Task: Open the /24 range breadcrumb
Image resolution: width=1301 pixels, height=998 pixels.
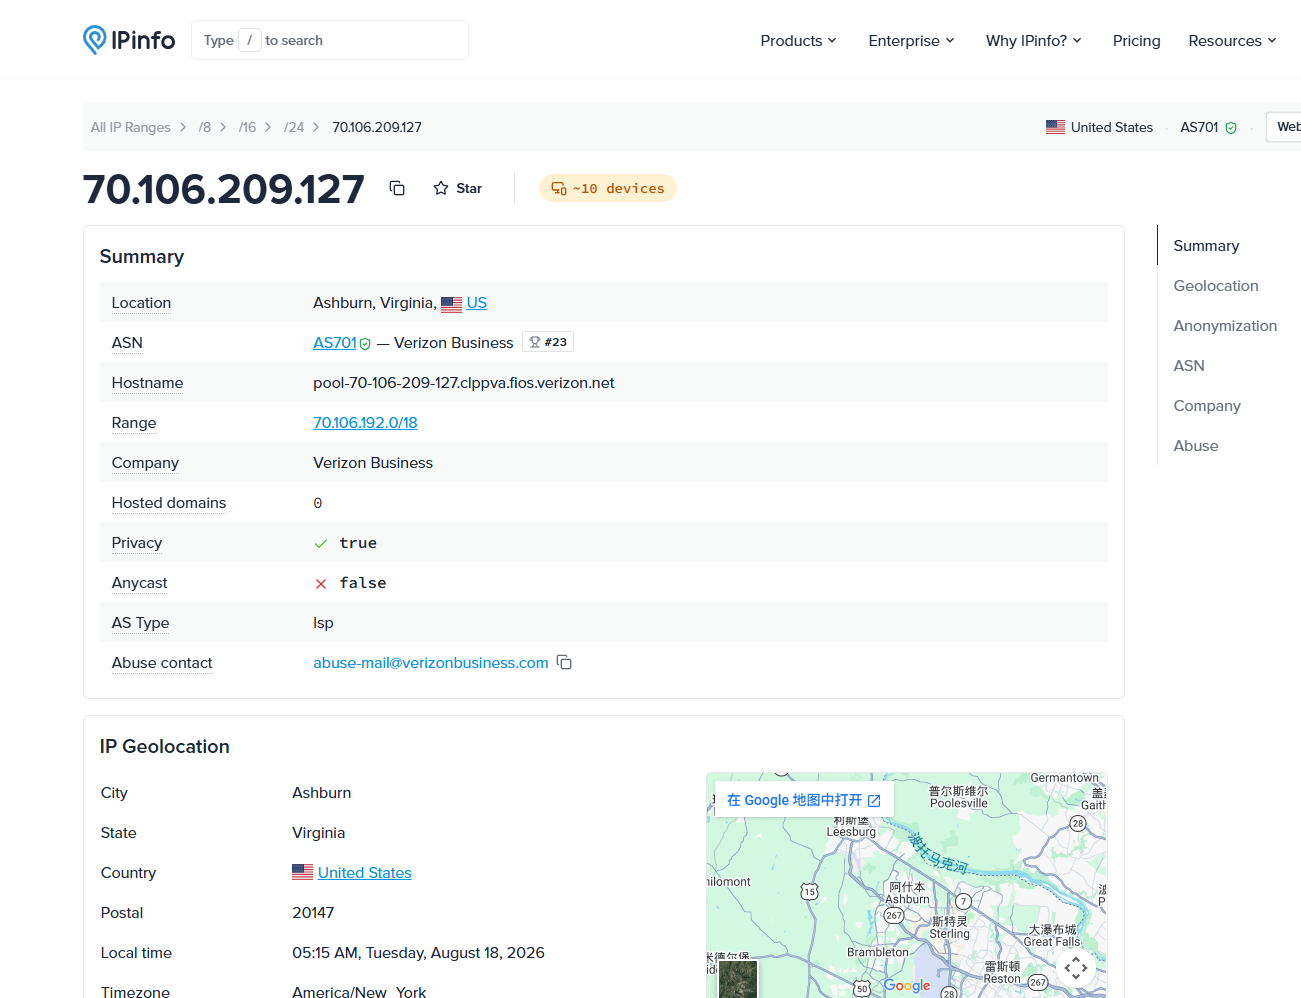Action: click(x=294, y=127)
